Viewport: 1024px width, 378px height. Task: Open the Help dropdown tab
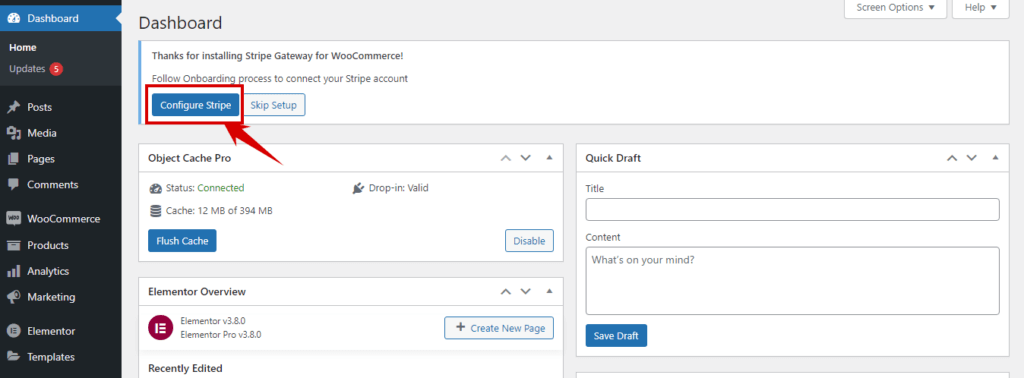coord(980,8)
